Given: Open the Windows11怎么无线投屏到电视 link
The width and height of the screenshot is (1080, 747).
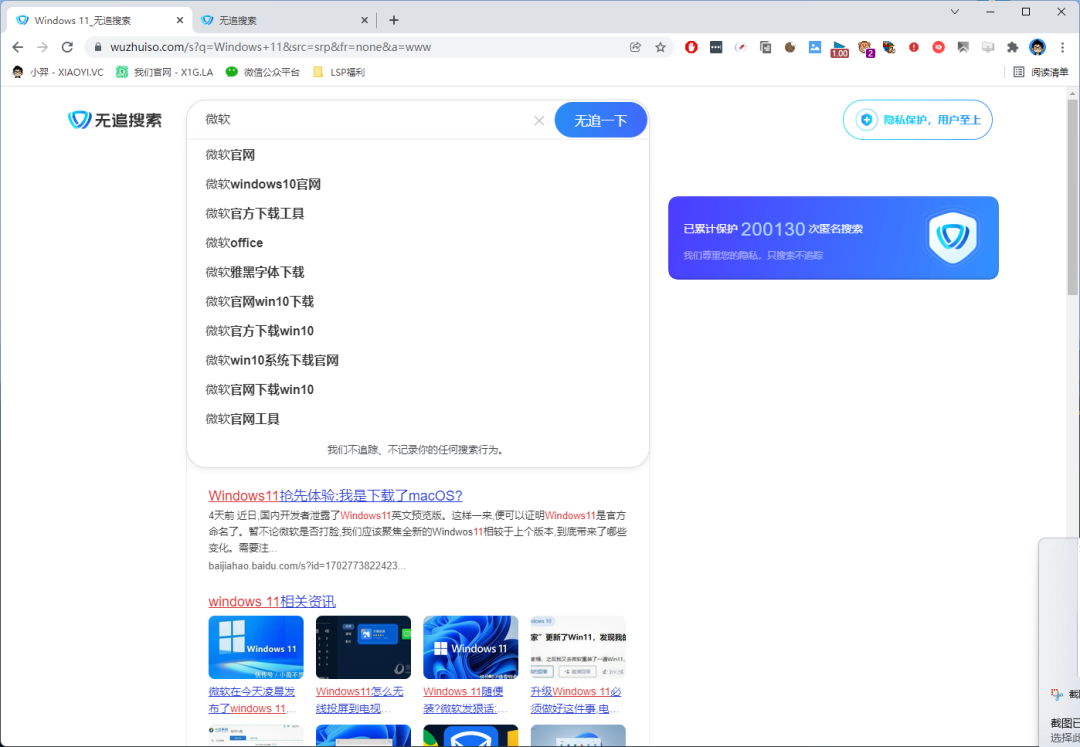Looking at the screenshot, I should [x=360, y=699].
